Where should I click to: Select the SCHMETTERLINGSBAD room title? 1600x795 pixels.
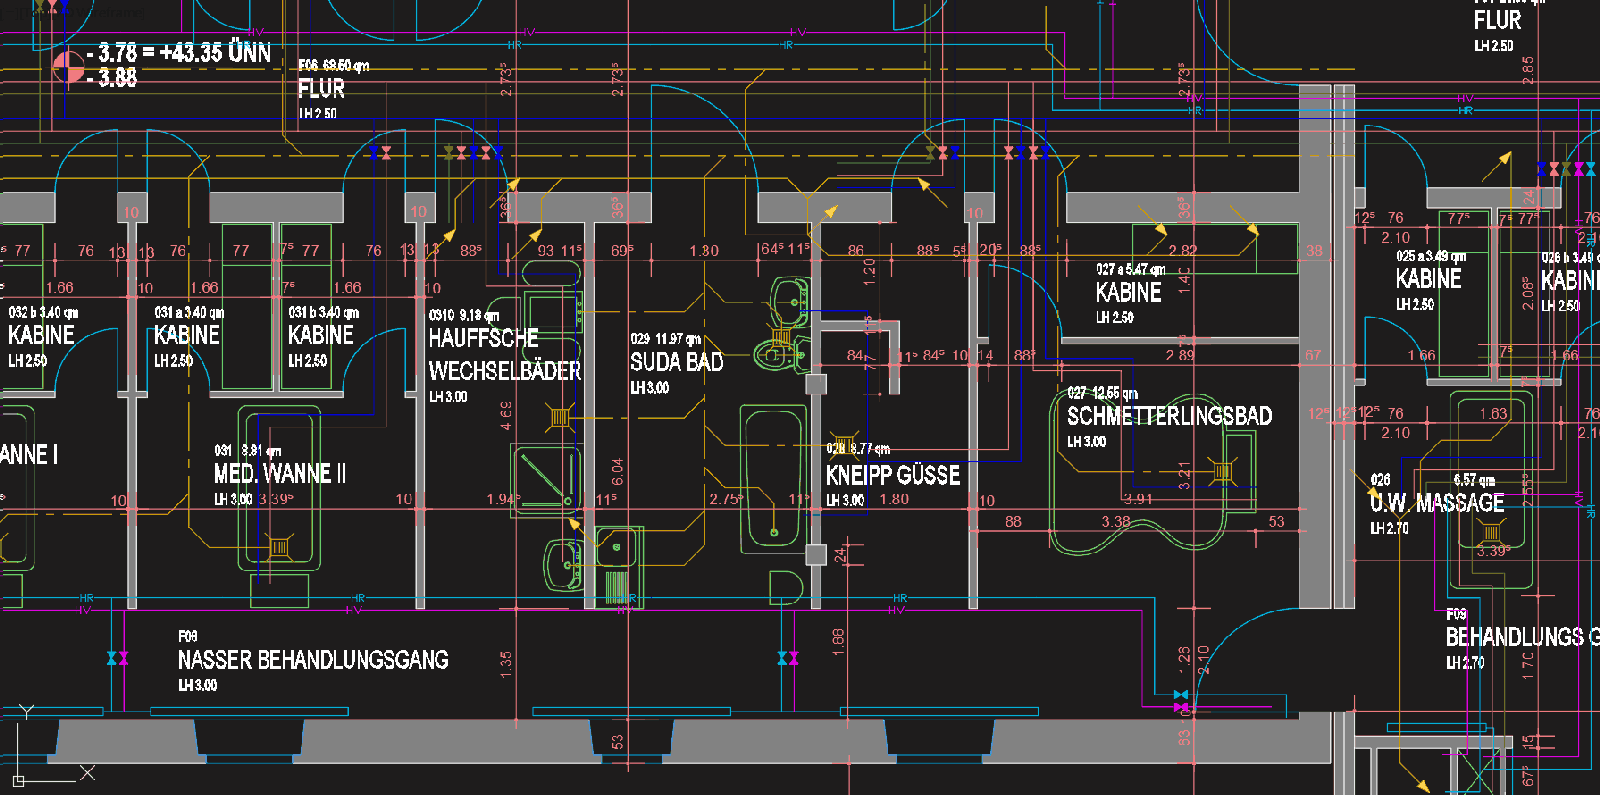point(1169,416)
